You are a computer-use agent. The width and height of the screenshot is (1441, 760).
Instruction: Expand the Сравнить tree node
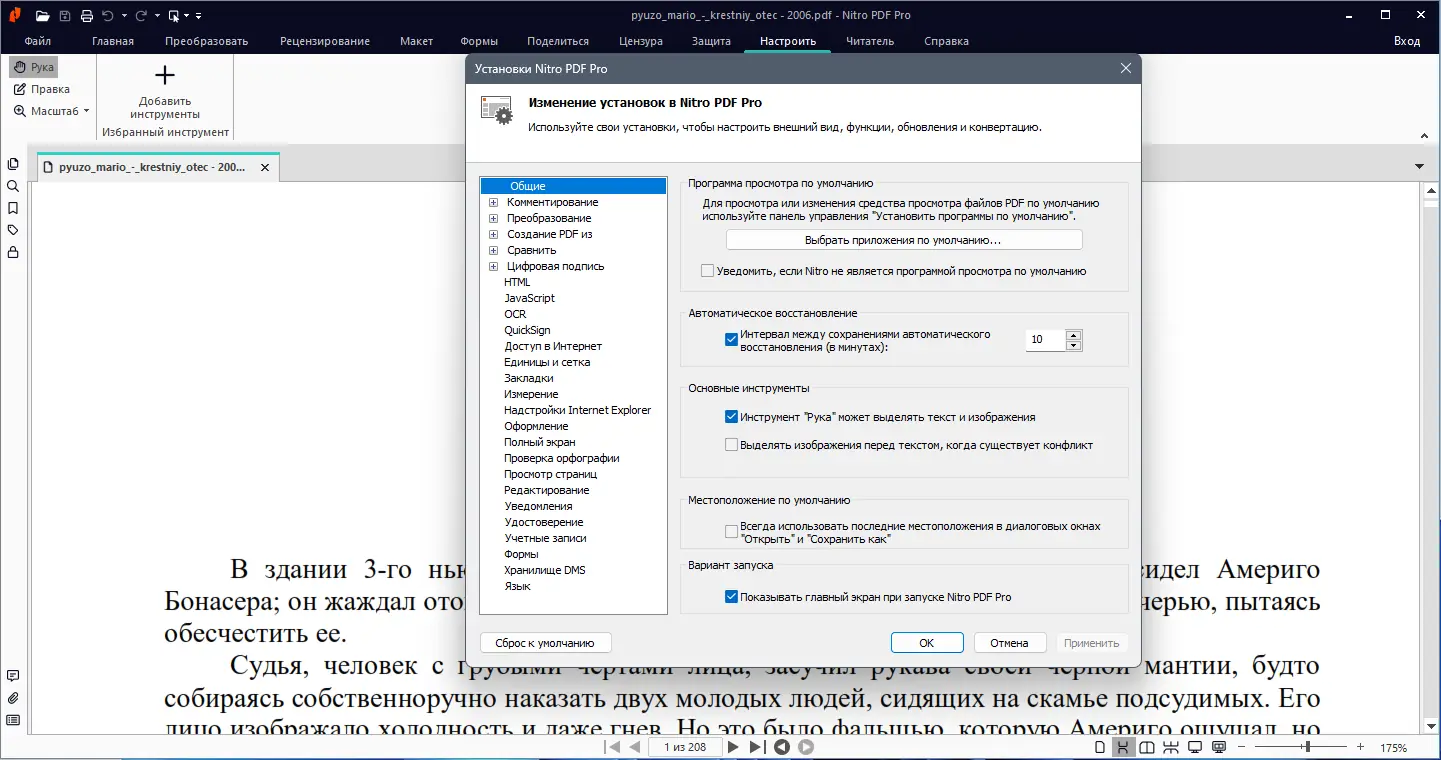493,250
